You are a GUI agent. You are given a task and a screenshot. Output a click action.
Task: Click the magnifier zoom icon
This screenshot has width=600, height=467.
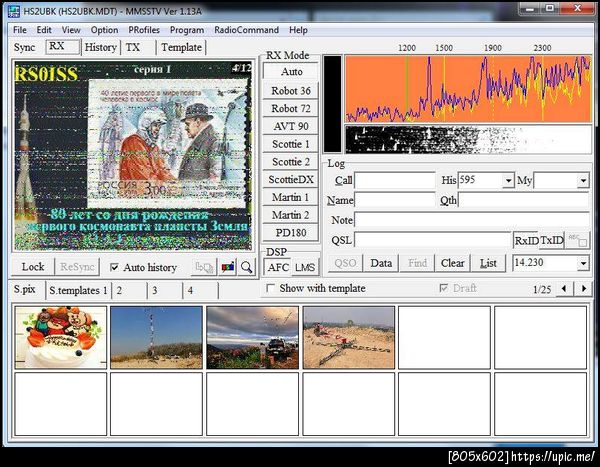point(247,267)
